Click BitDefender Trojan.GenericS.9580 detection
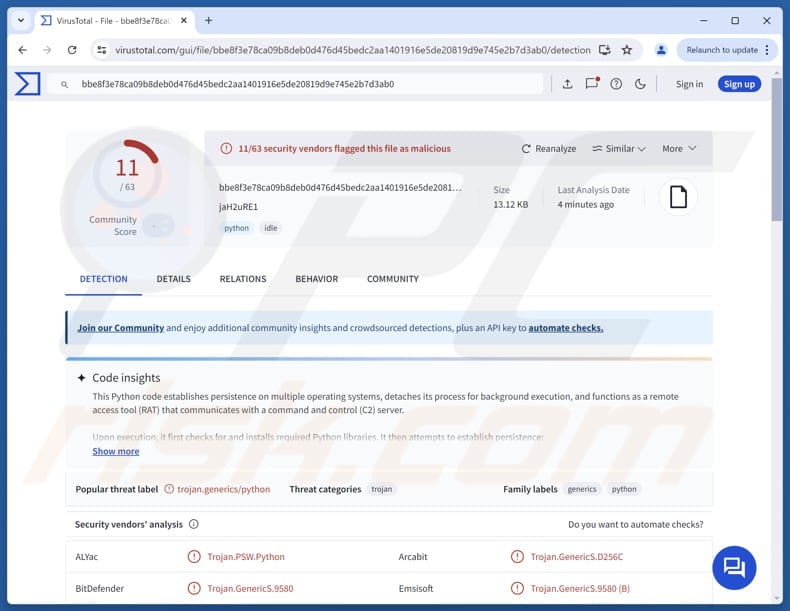The image size is (790, 611). (250, 588)
